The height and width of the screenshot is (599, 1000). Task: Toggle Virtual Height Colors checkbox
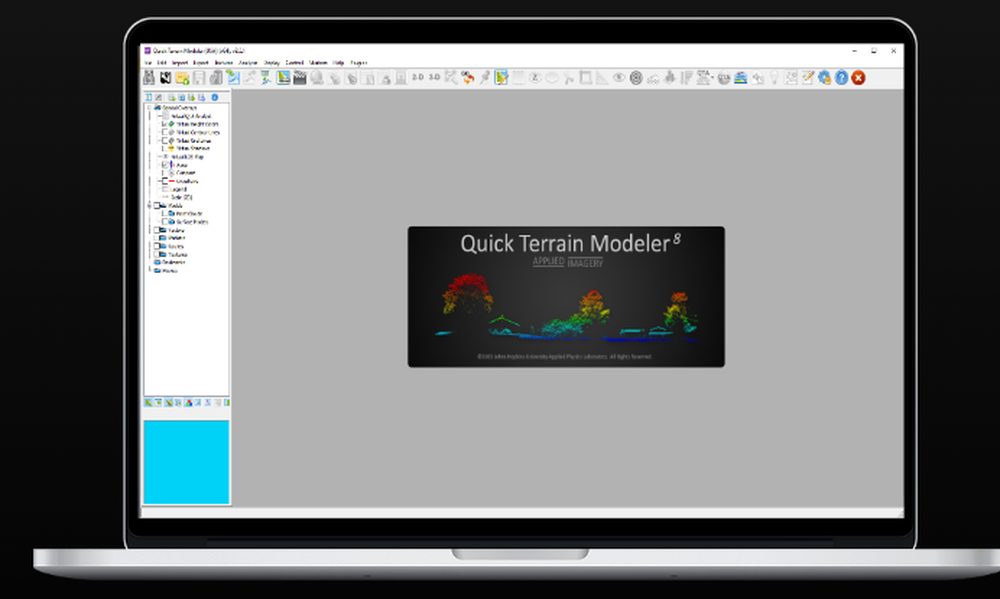[x=165, y=124]
